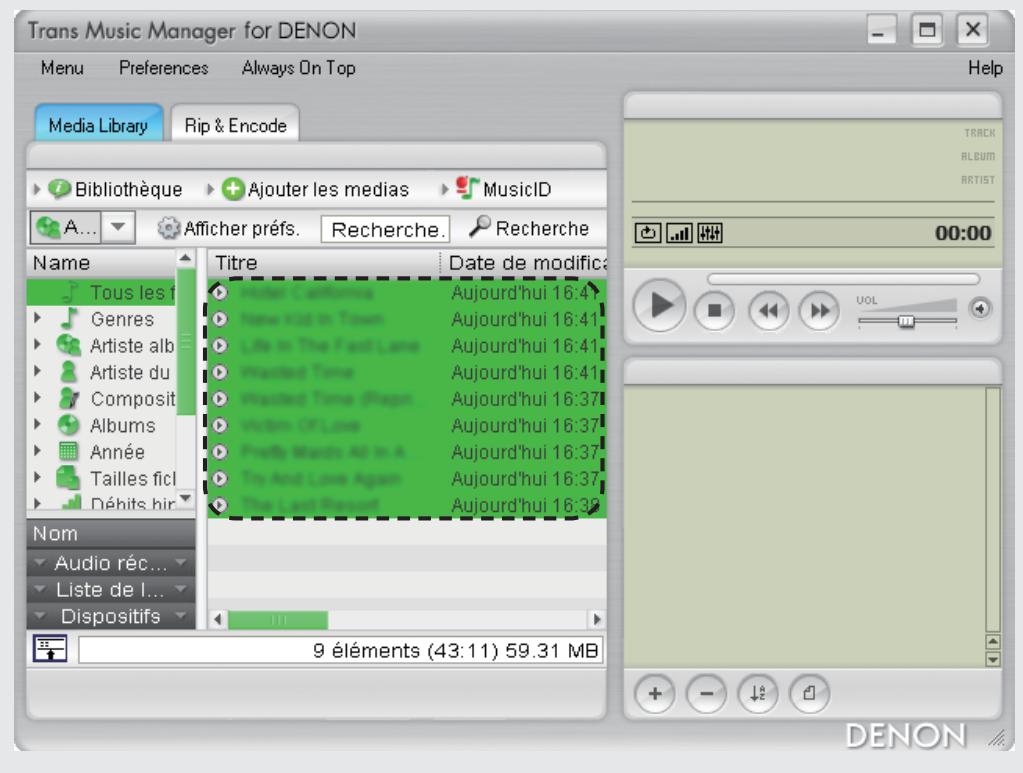1023x773 pixels.
Task: Click the fast forward button
Action: pyautogui.click(x=819, y=311)
